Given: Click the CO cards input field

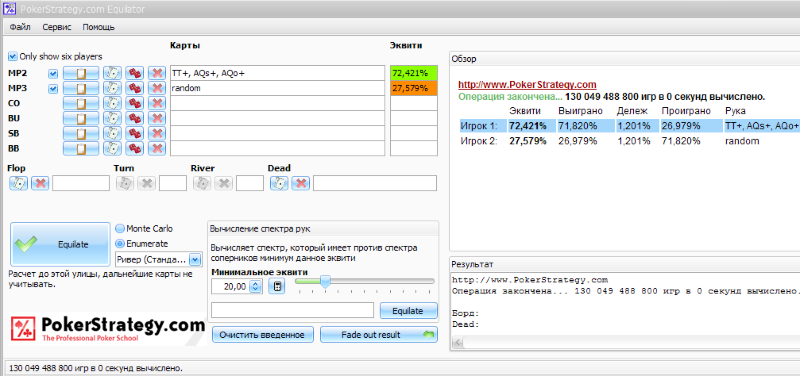Looking at the screenshot, I should pyautogui.click(x=278, y=103).
